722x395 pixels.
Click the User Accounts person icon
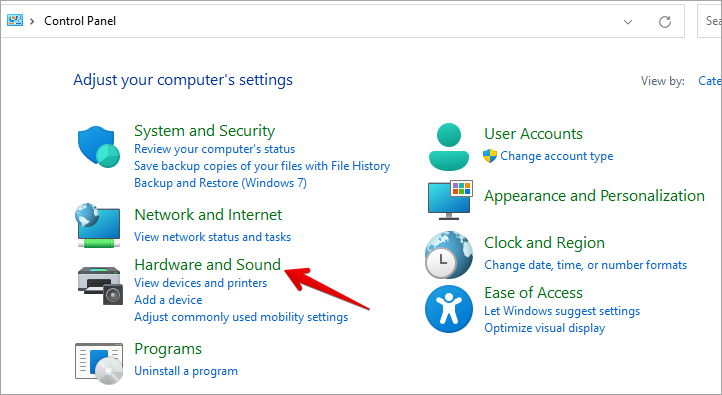448,147
